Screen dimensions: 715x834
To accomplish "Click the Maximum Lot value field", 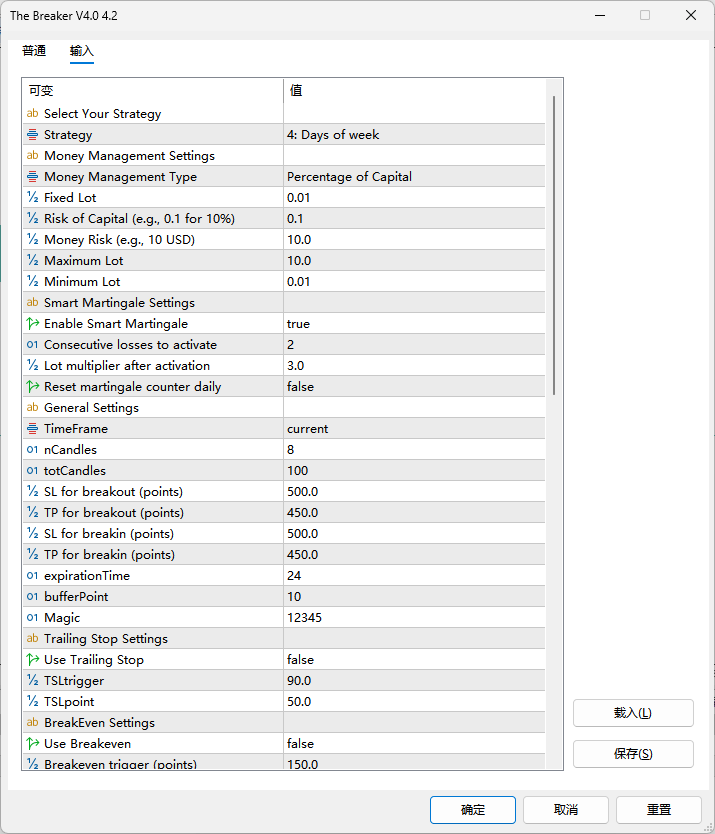I will (414, 261).
